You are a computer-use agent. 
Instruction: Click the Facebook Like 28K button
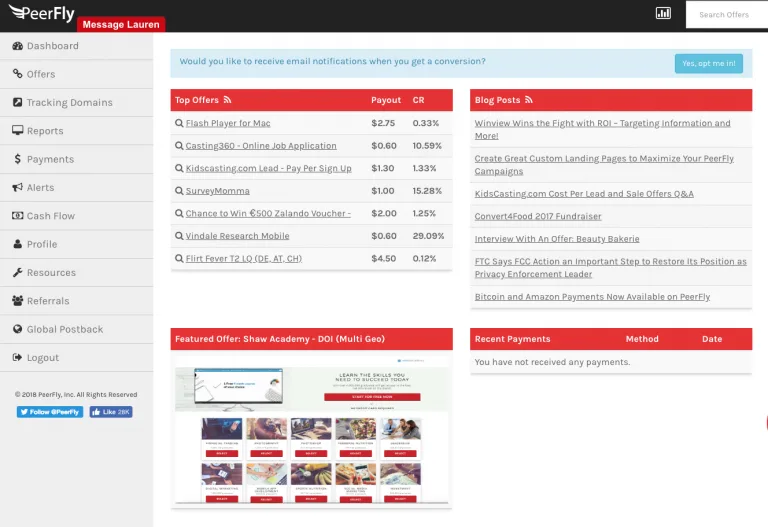[x=111, y=412]
